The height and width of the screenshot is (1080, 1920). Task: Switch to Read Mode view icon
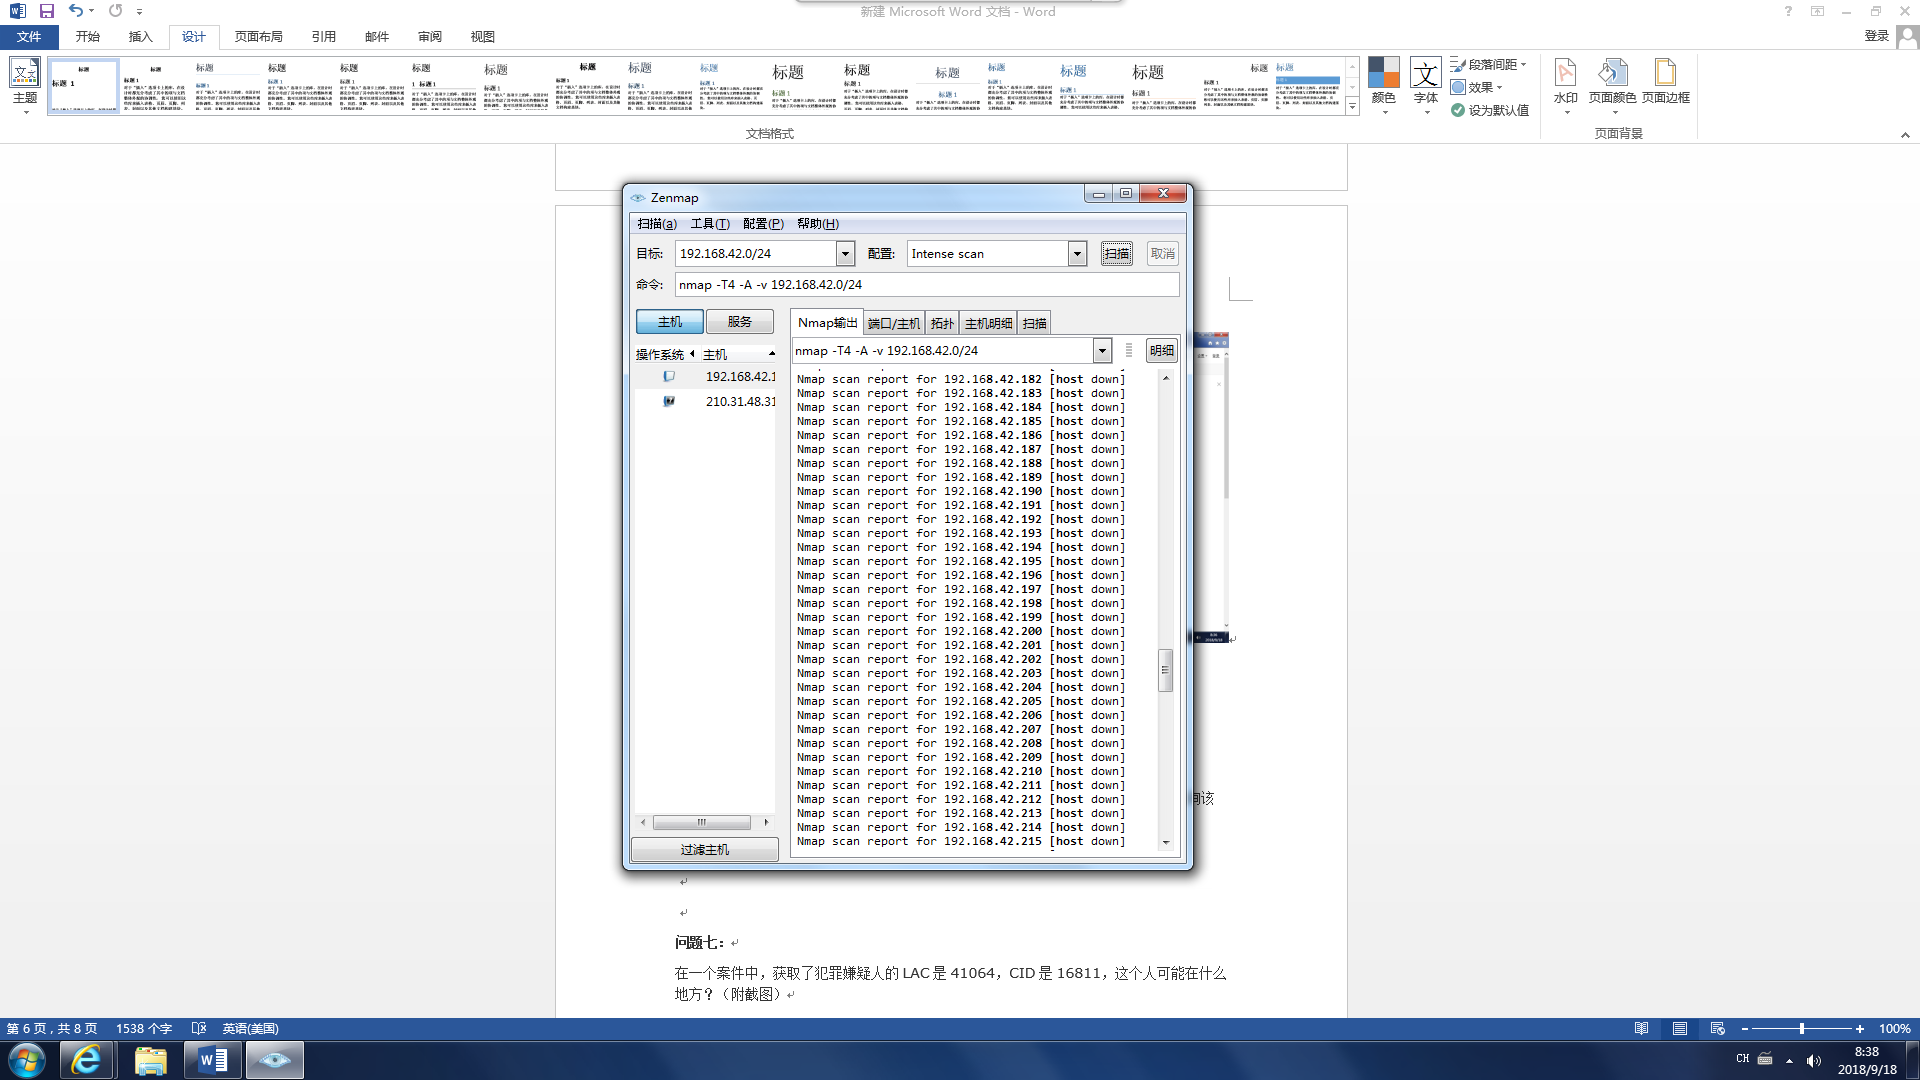1641,1028
